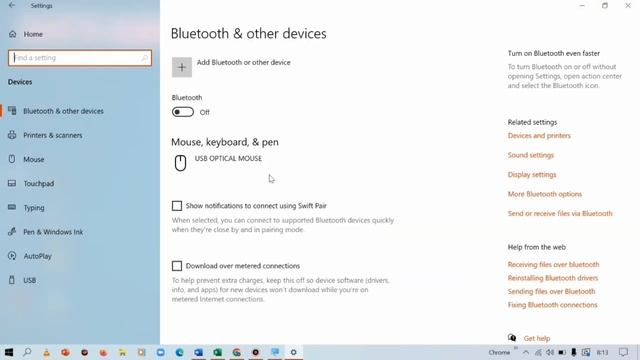Select Bluetooth & other devices in sidebar
The height and width of the screenshot is (360, 640).
(x=80, y=111)
